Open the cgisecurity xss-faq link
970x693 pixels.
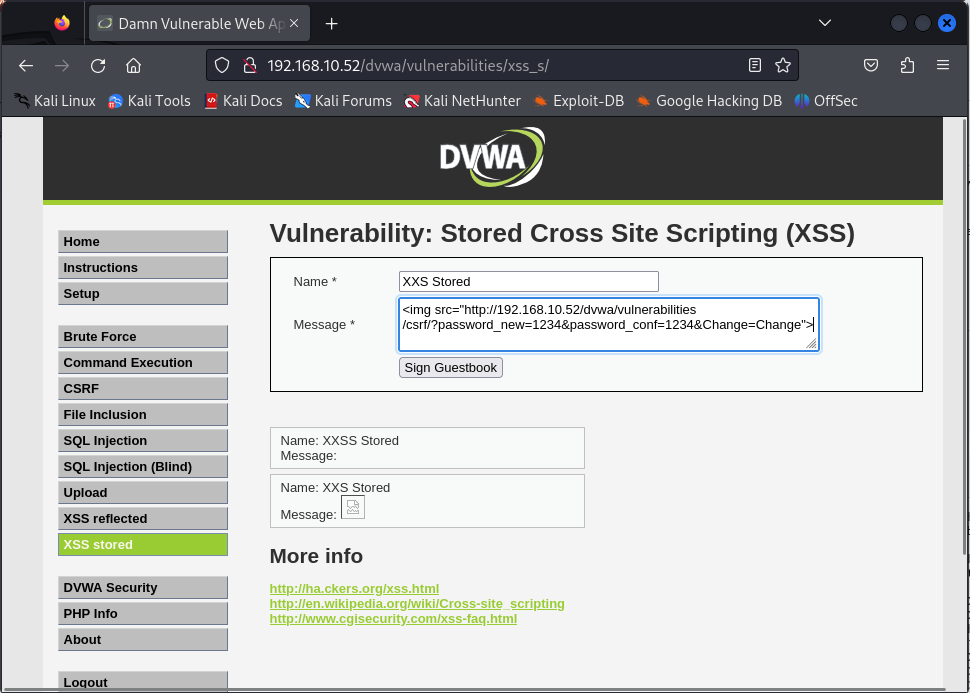pyautogui.click(x=393, y=619)
